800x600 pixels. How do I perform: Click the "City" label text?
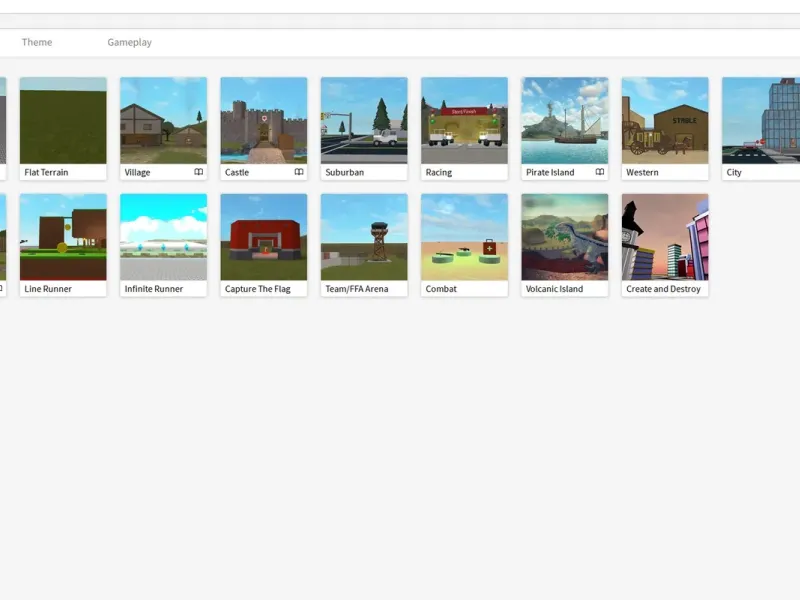tap(734, 172)
